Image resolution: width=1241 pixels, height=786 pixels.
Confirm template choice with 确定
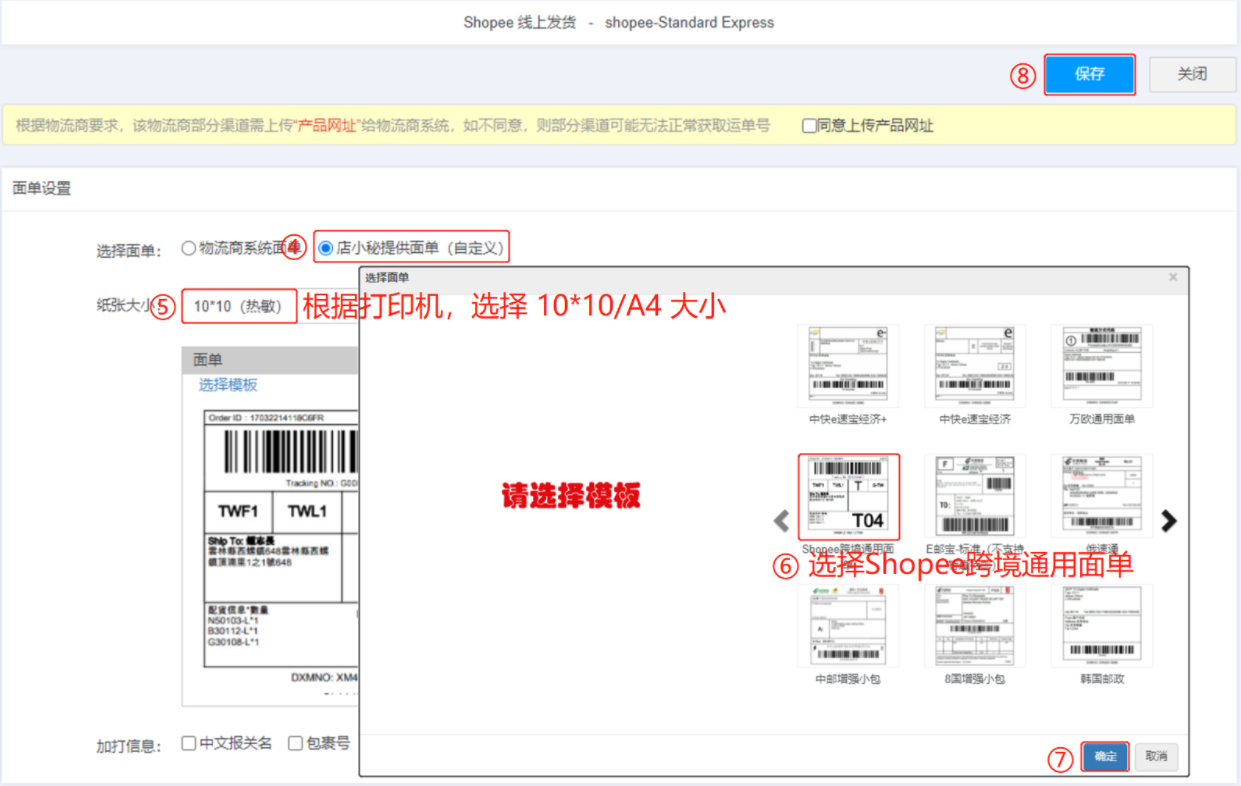[1105, 757]
